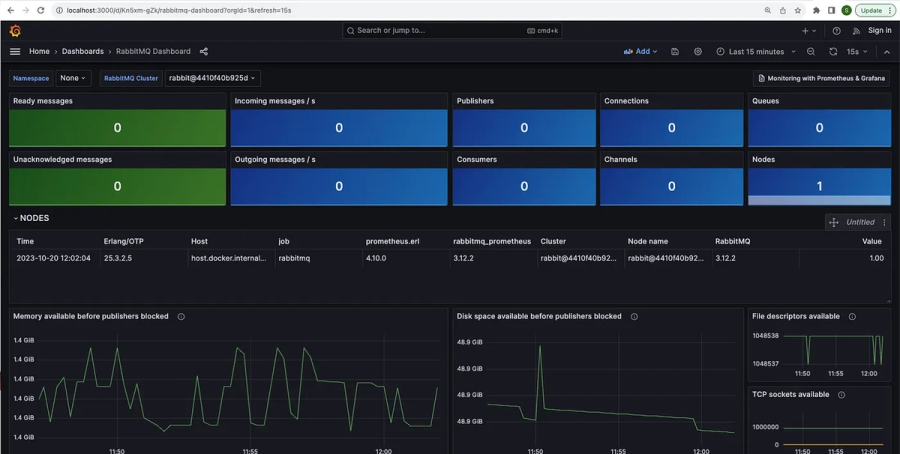Refresh the dashboard now
900x454 pixels.
pyautogui.click(x=833, y=52)
